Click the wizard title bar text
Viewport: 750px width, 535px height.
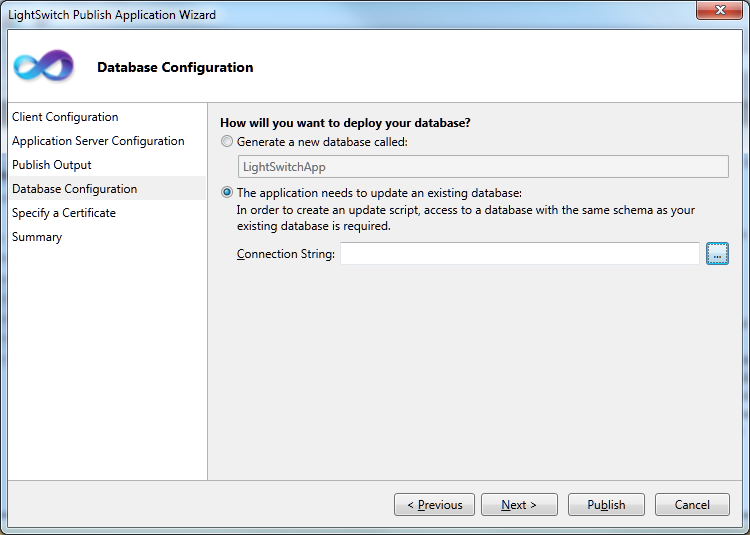click(112, 14)
